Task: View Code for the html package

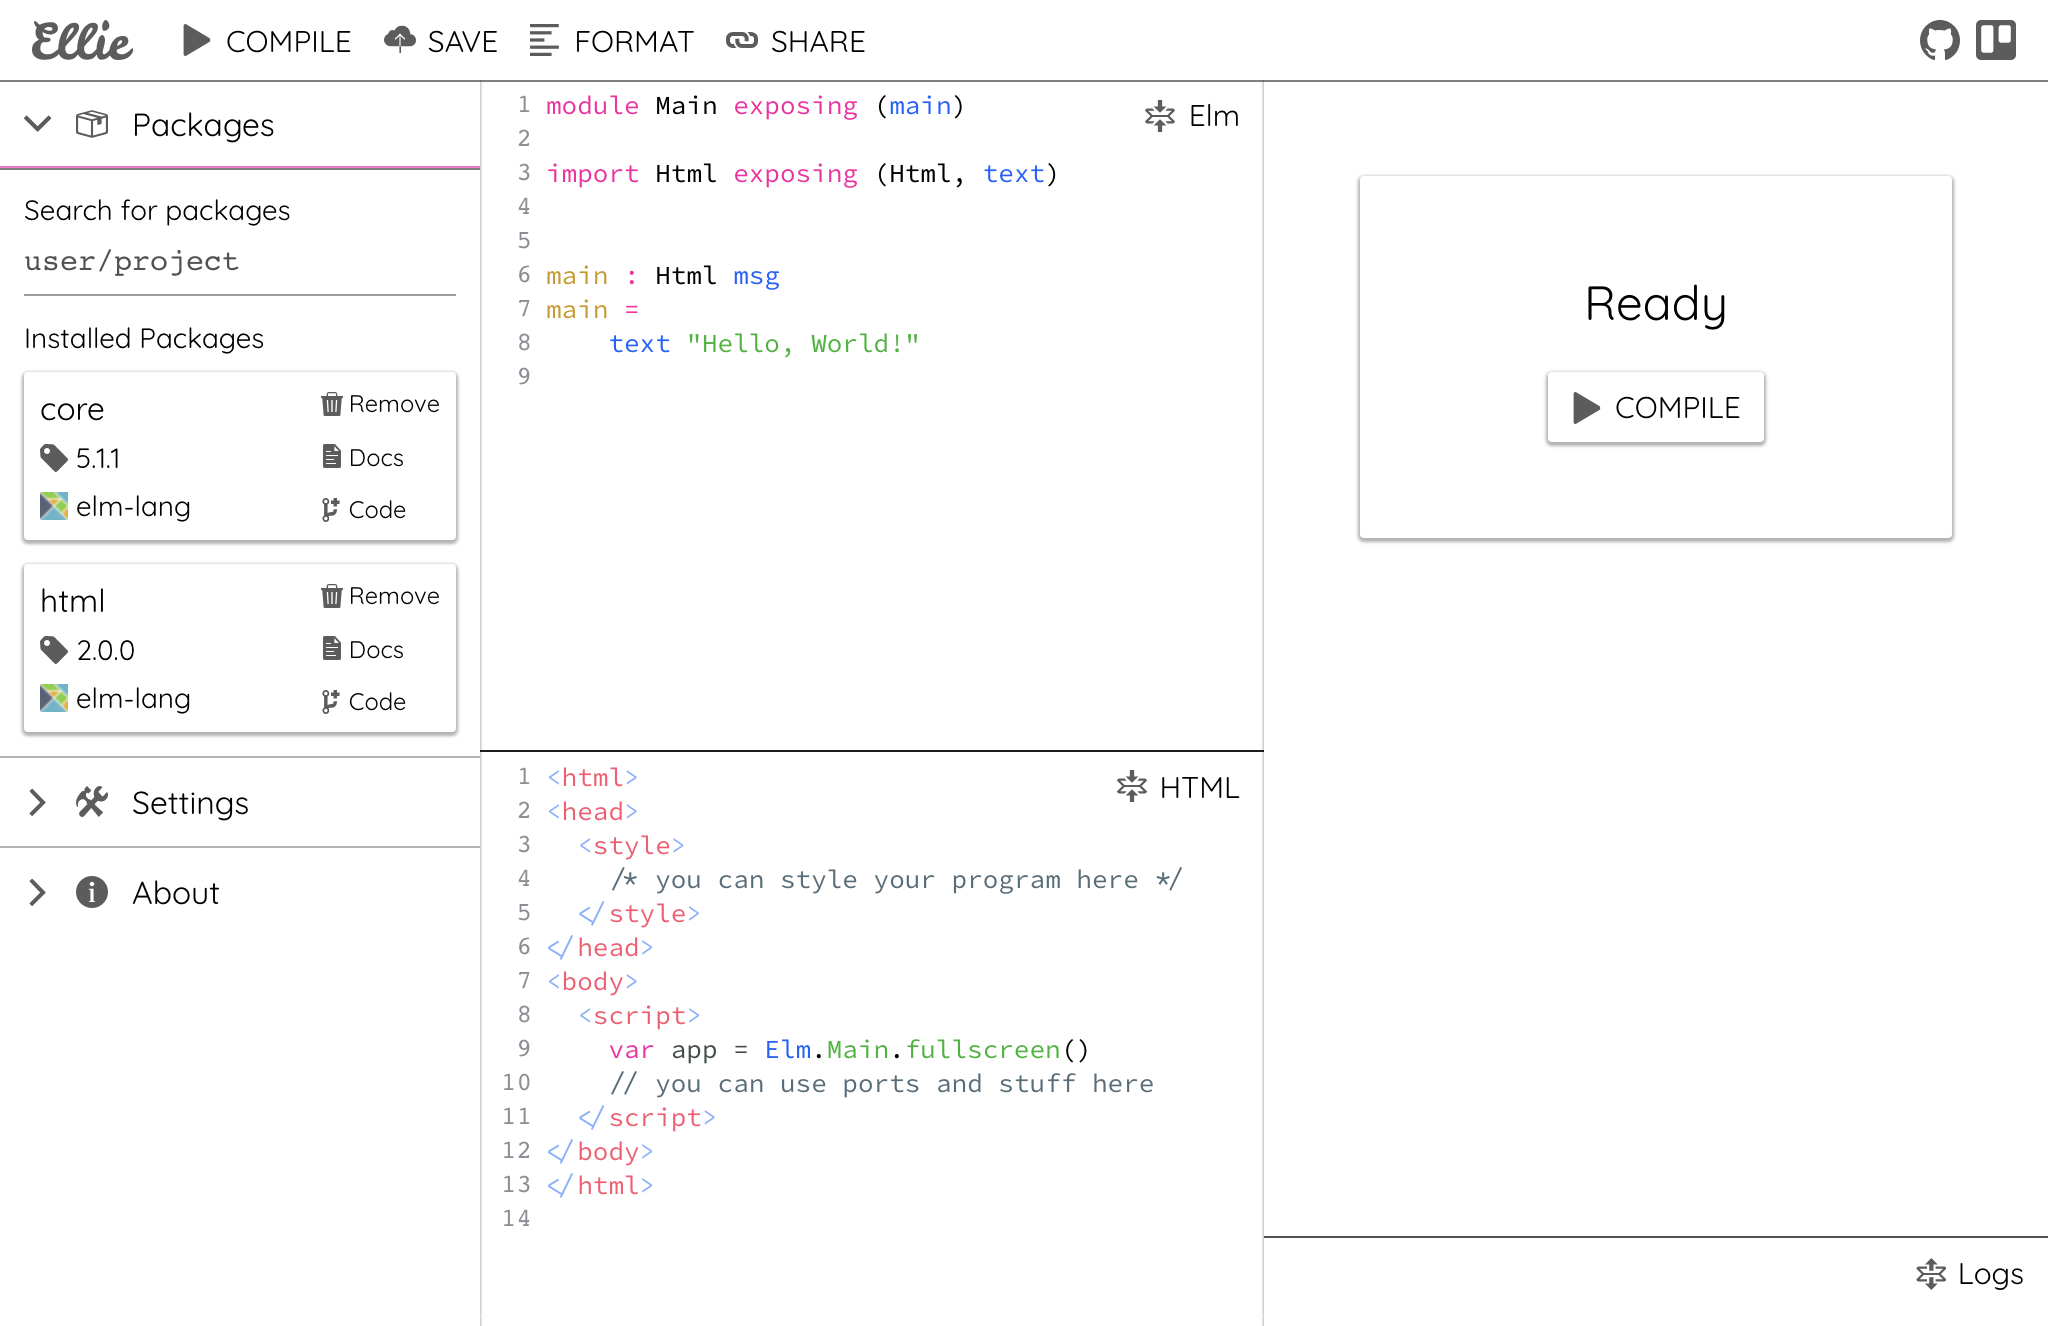Action: point(363,702)
